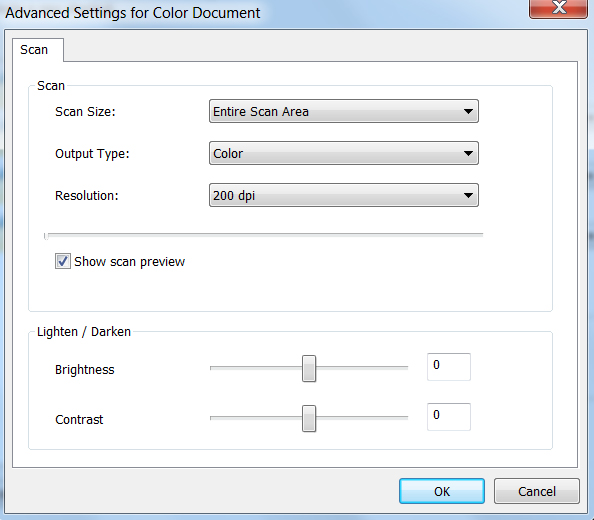Click the Scan Size dropdown arrow icon
The width and height of the screenshot is (594, 520).
click(468, 111)
